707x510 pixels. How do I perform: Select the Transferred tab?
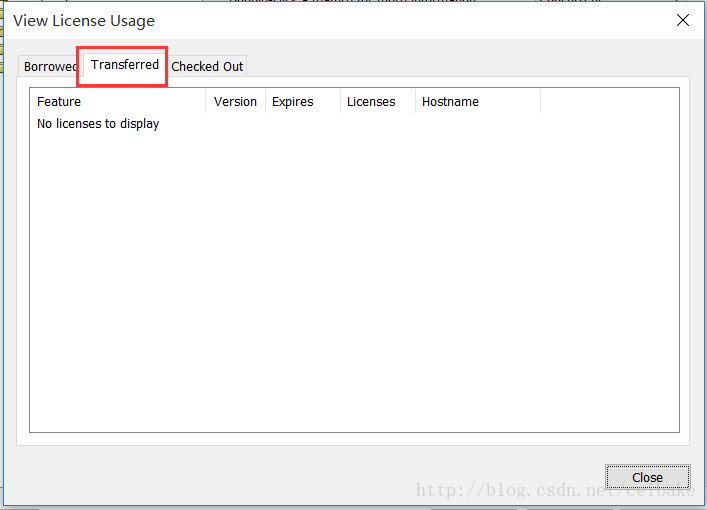(124, 65)
